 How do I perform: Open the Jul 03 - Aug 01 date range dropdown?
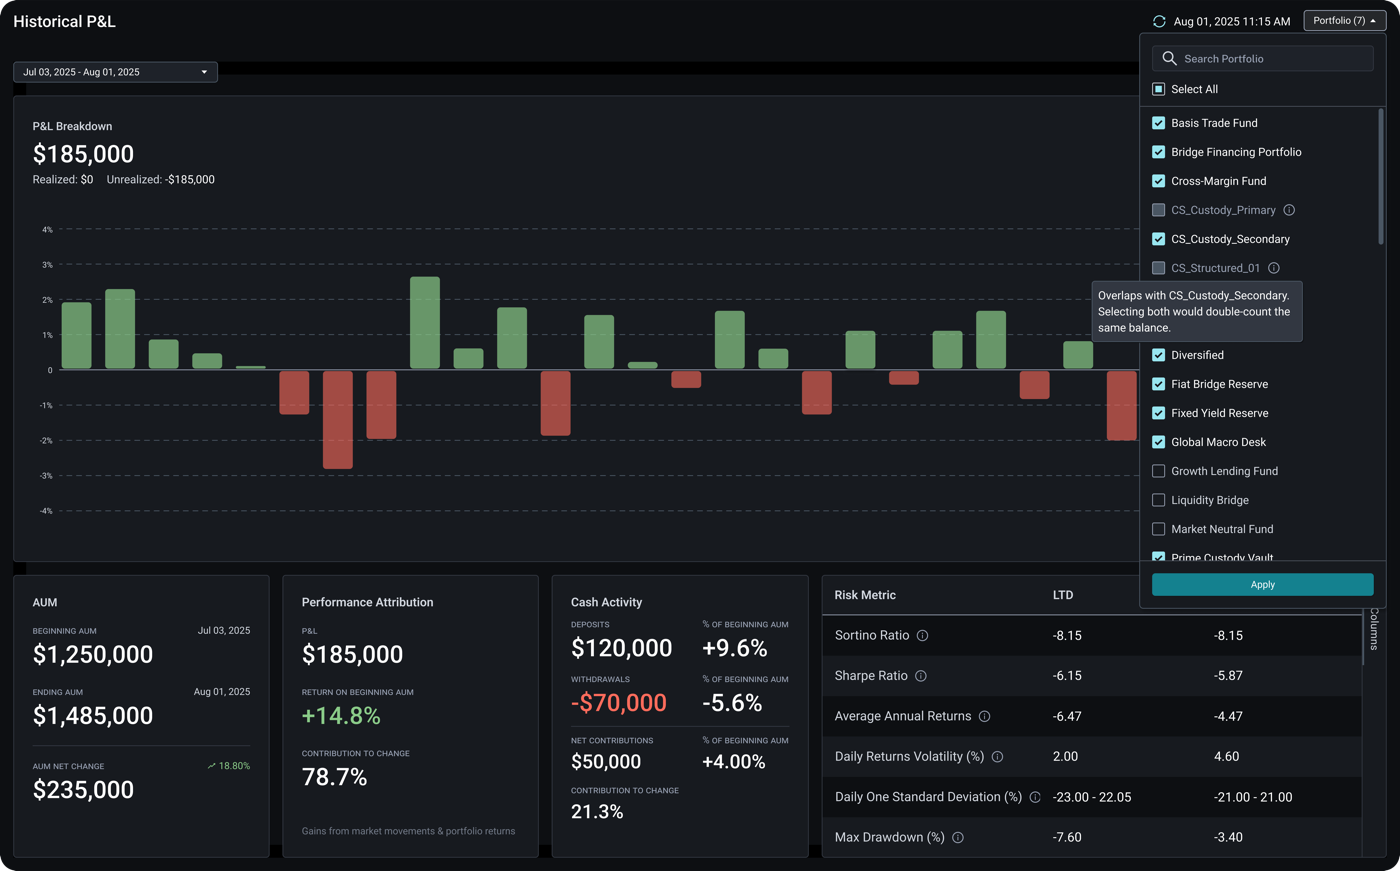pos(115,72)
